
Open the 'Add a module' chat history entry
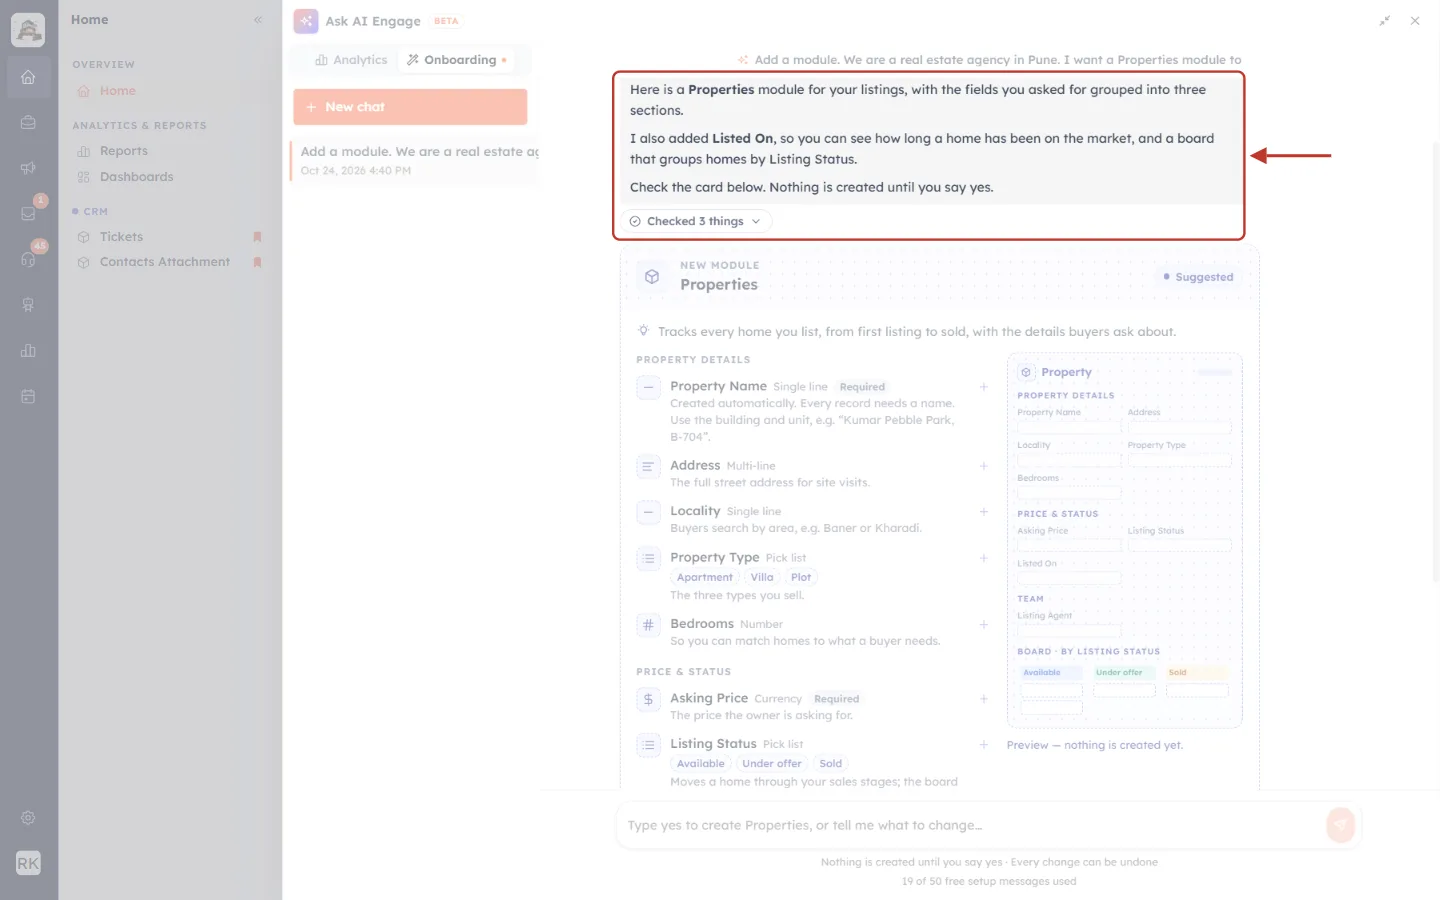point(415,160)
